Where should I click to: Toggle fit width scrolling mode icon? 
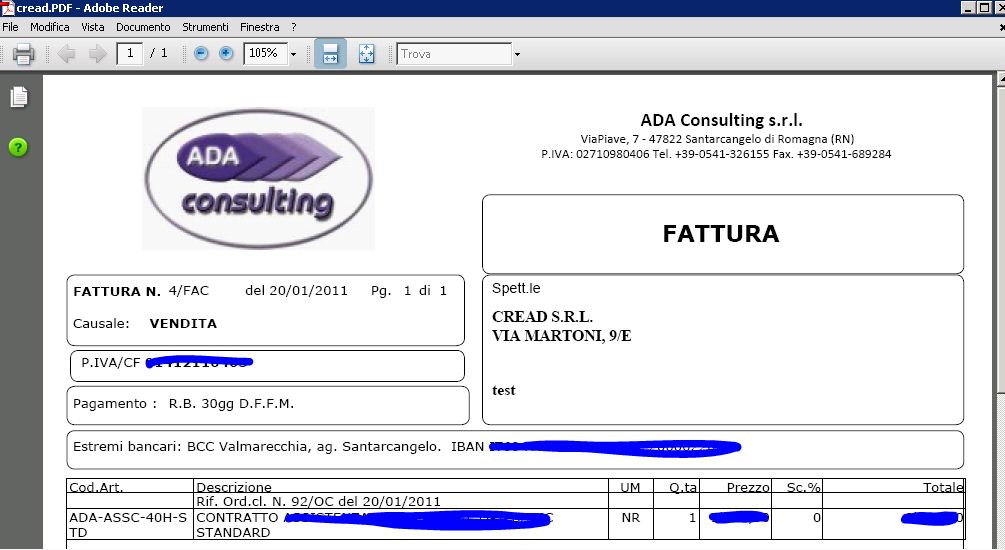point(330,53)
